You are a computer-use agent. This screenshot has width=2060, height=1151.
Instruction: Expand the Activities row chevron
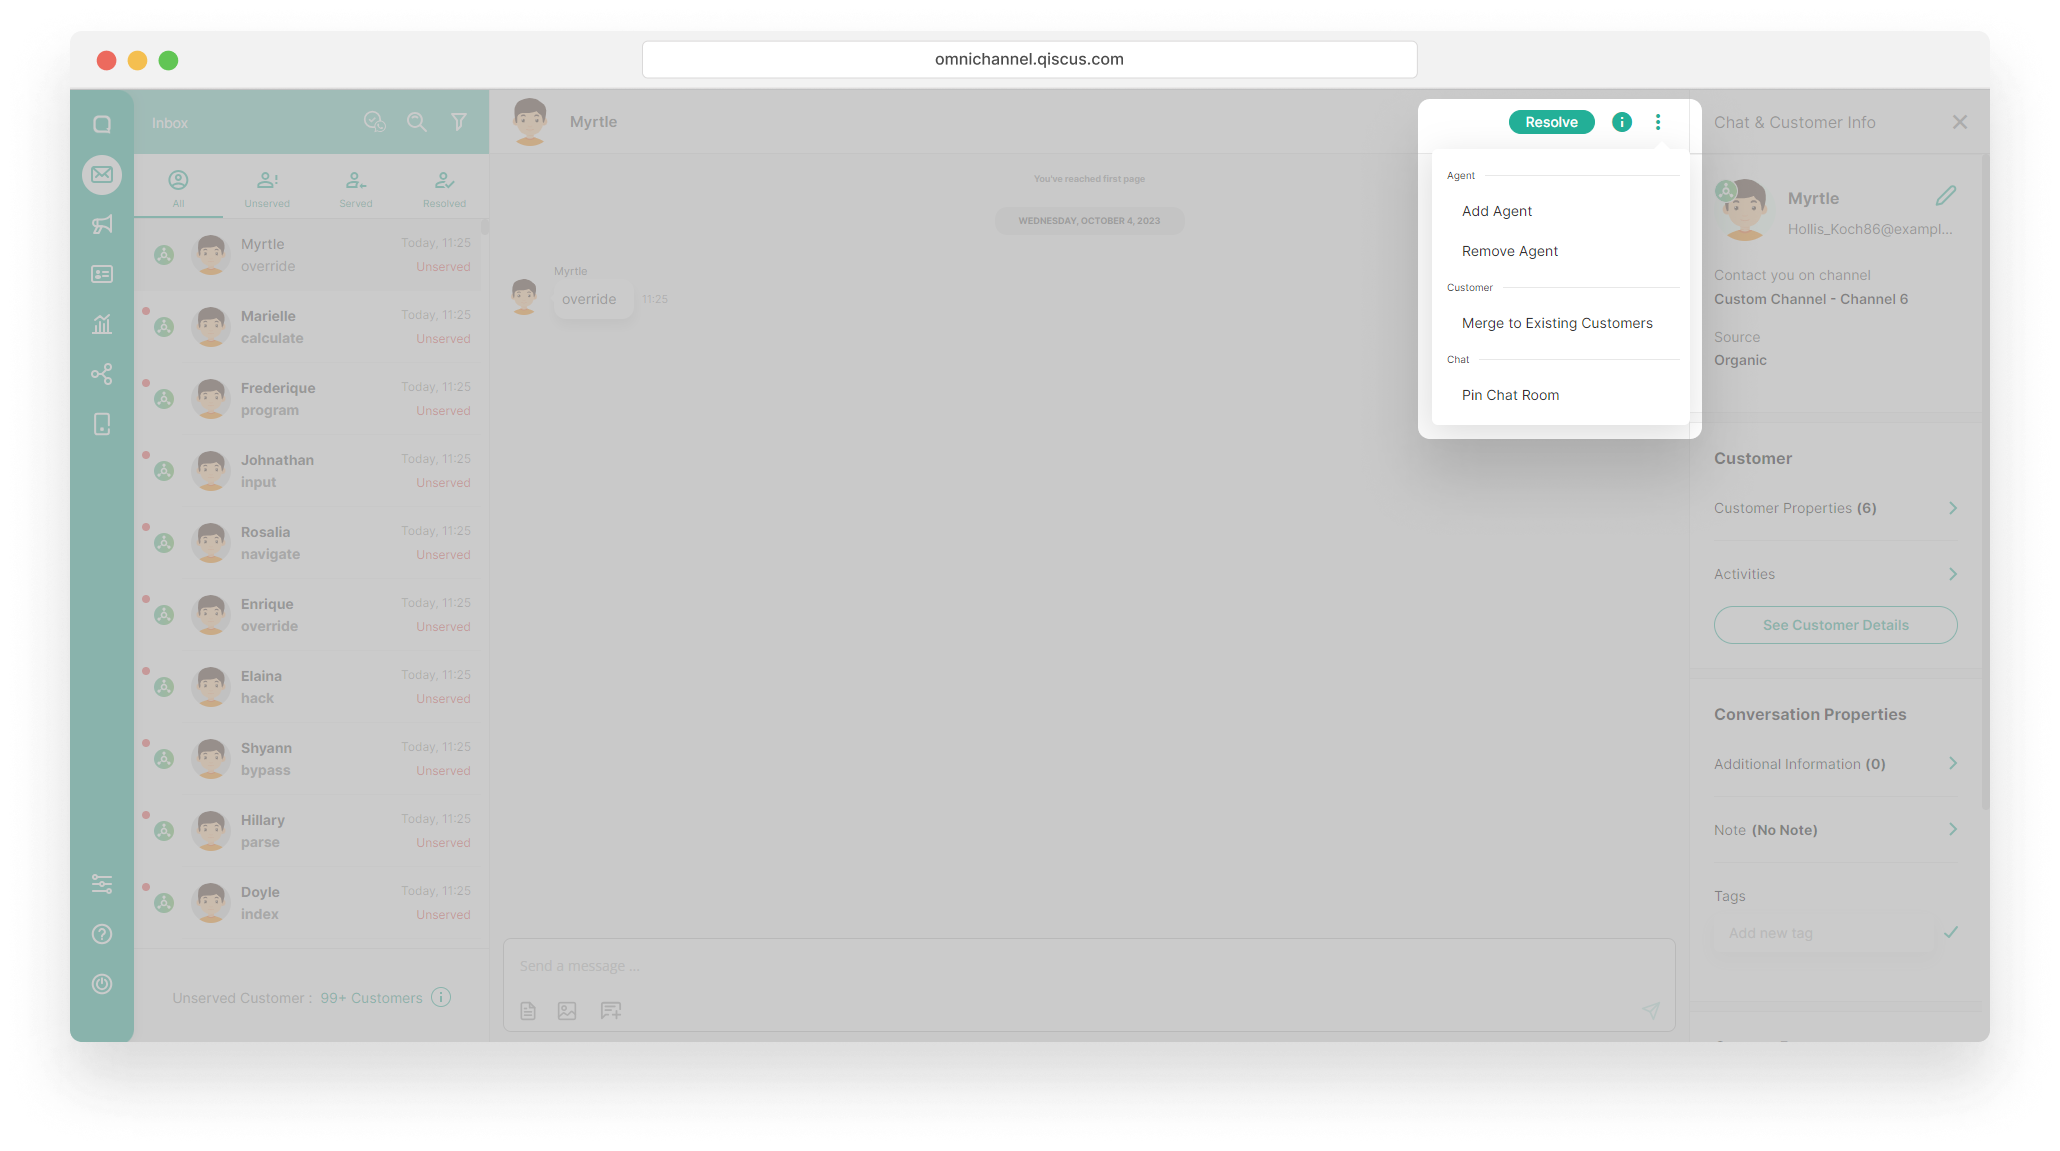point(1953,574)
